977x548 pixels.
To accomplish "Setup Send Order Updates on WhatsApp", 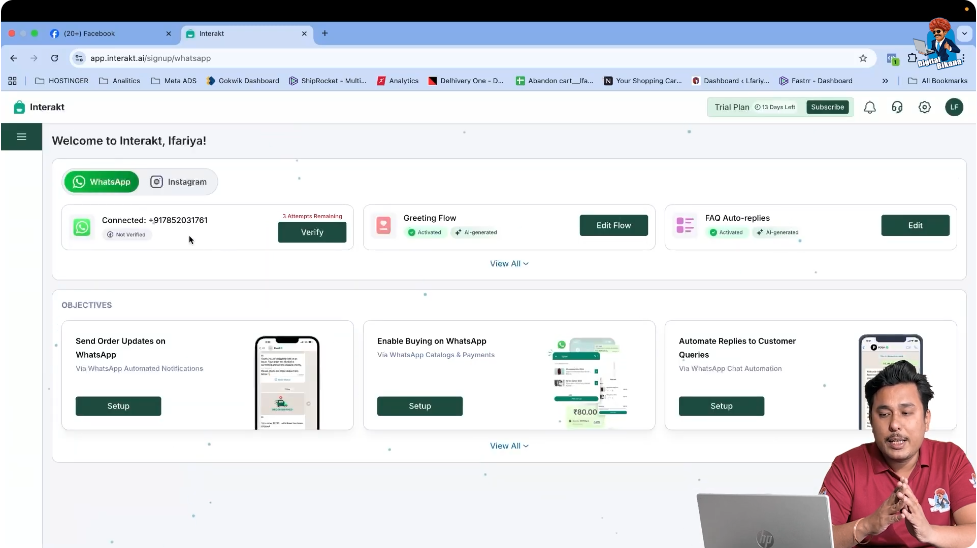I will (118, 406).
